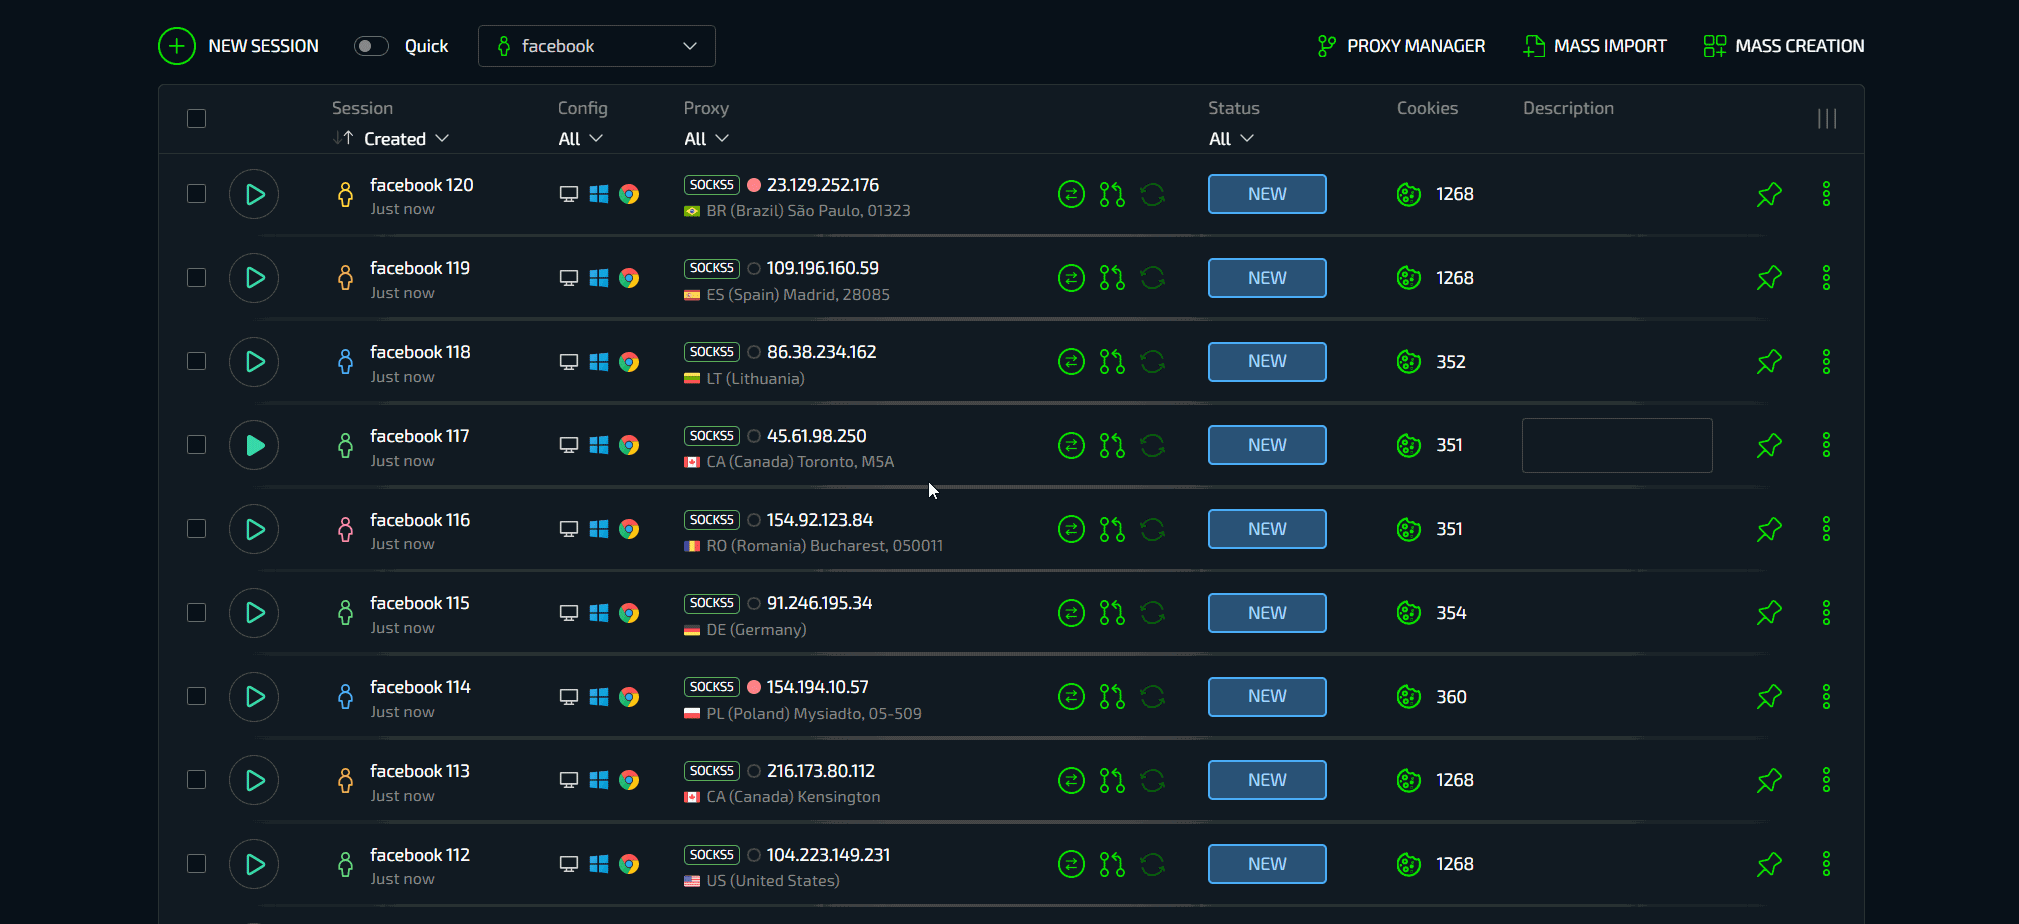The height and width of the screenshot is (924, 2019).
Task: Click the green plus New Session icon
Action: pos(177,46)
